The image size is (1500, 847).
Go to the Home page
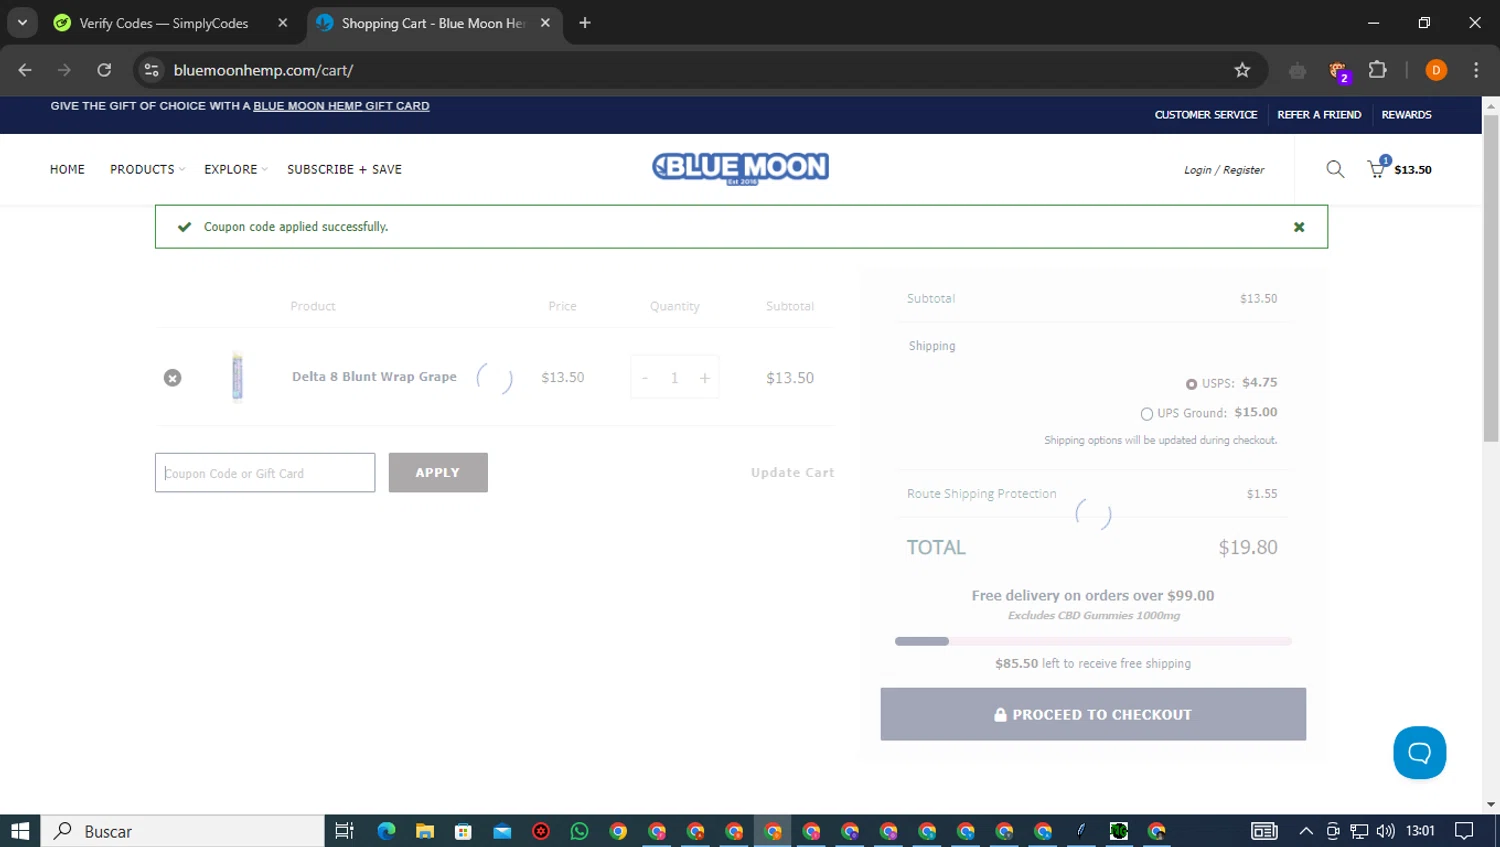(x=67, y=169)
